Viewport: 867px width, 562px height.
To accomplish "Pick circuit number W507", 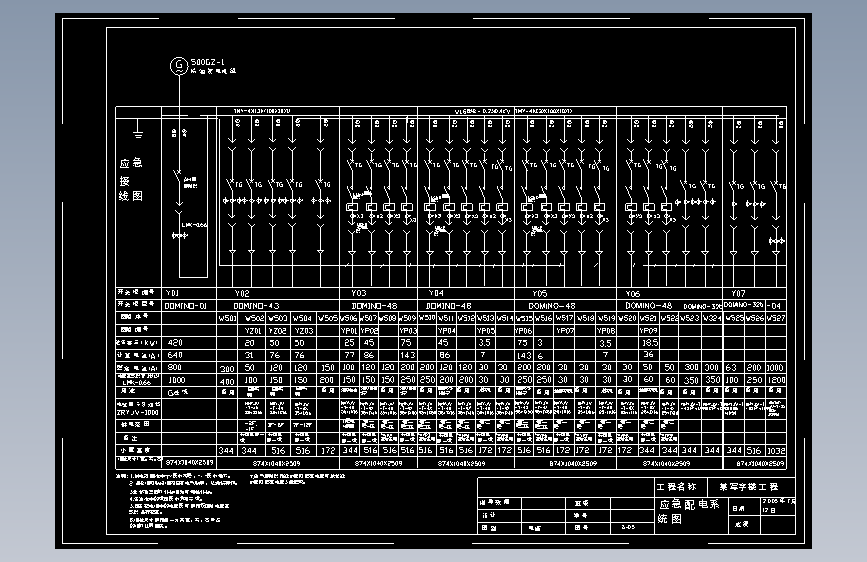I will (369, 318).
